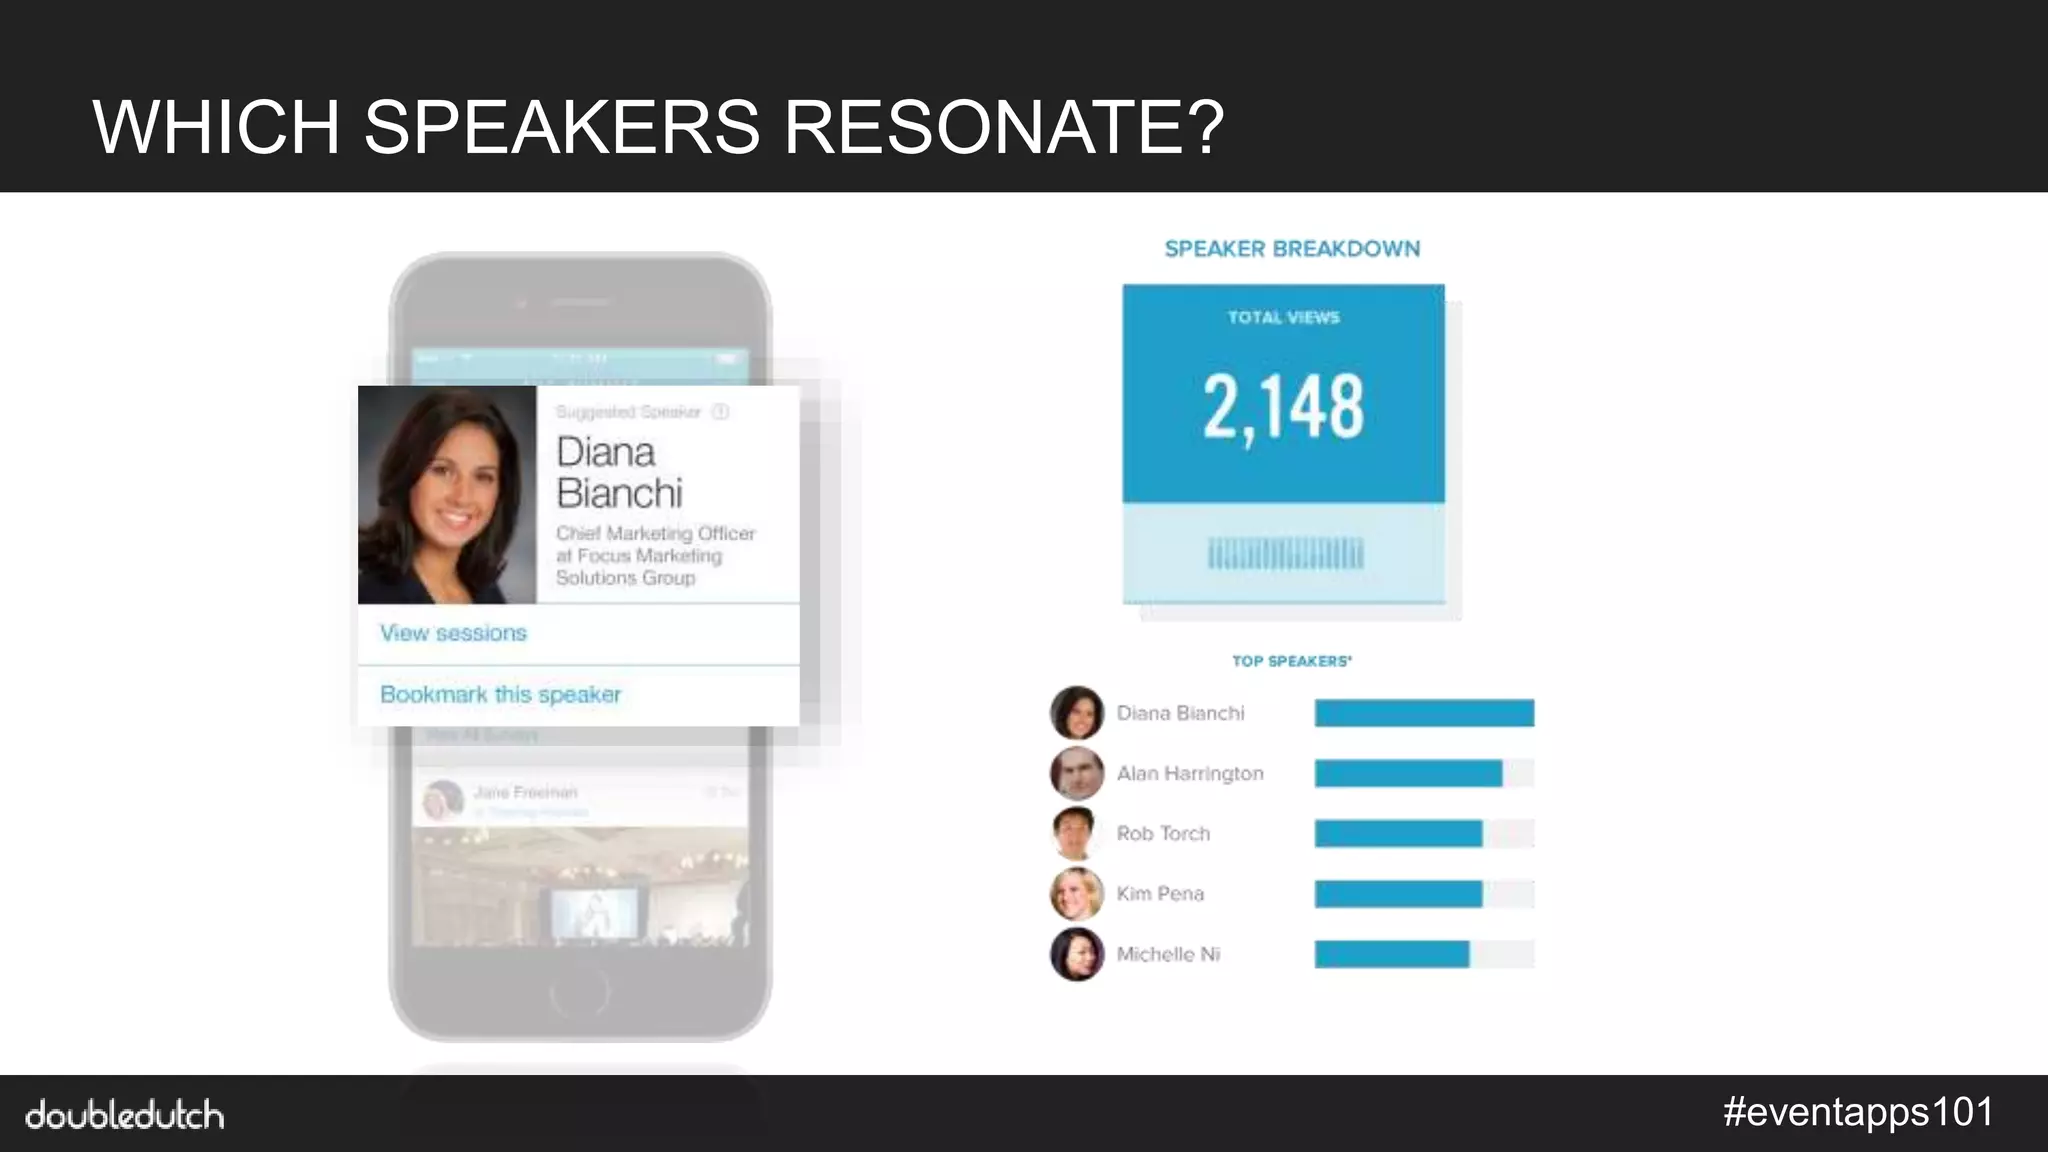Click the #eventapps101 hashtag
This screenshot has width=2048, height=1152.
pos(1859,1112)
